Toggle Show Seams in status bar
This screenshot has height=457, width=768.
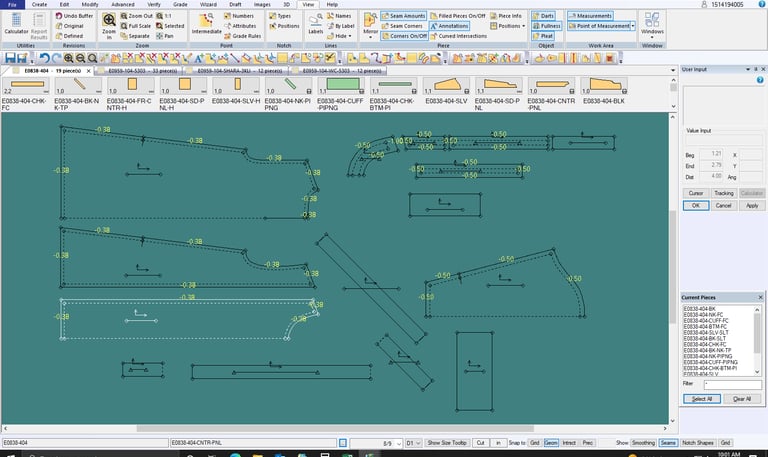(668, 442)
